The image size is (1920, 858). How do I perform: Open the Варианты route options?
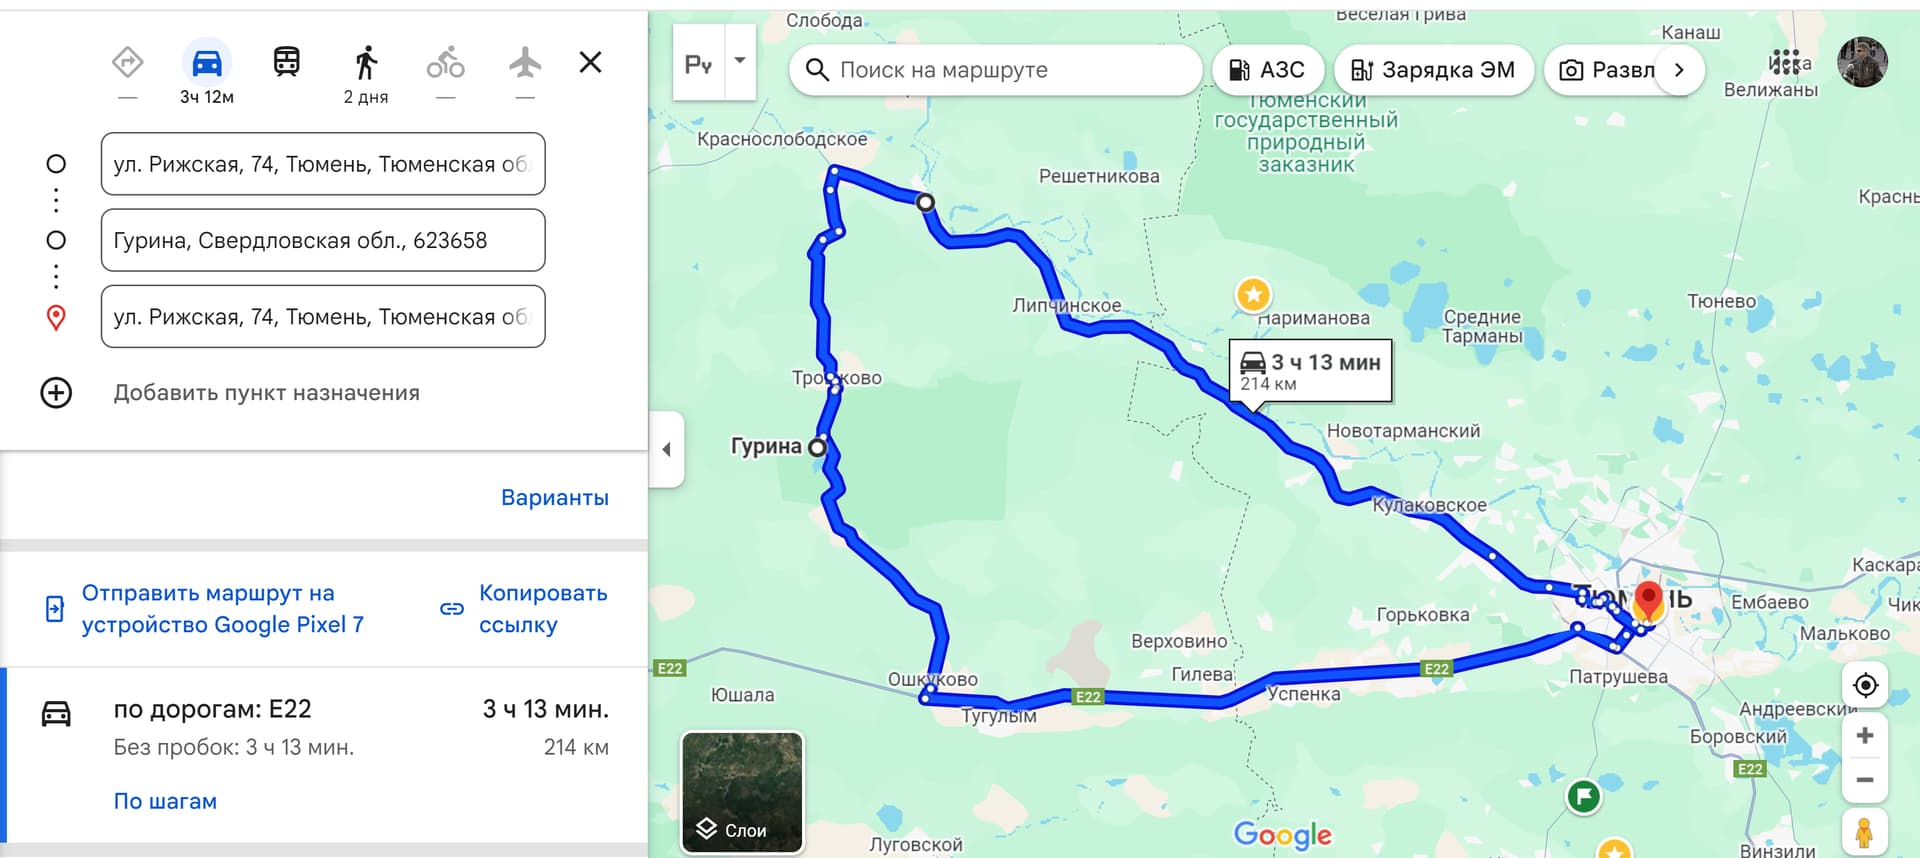point(555,497)
